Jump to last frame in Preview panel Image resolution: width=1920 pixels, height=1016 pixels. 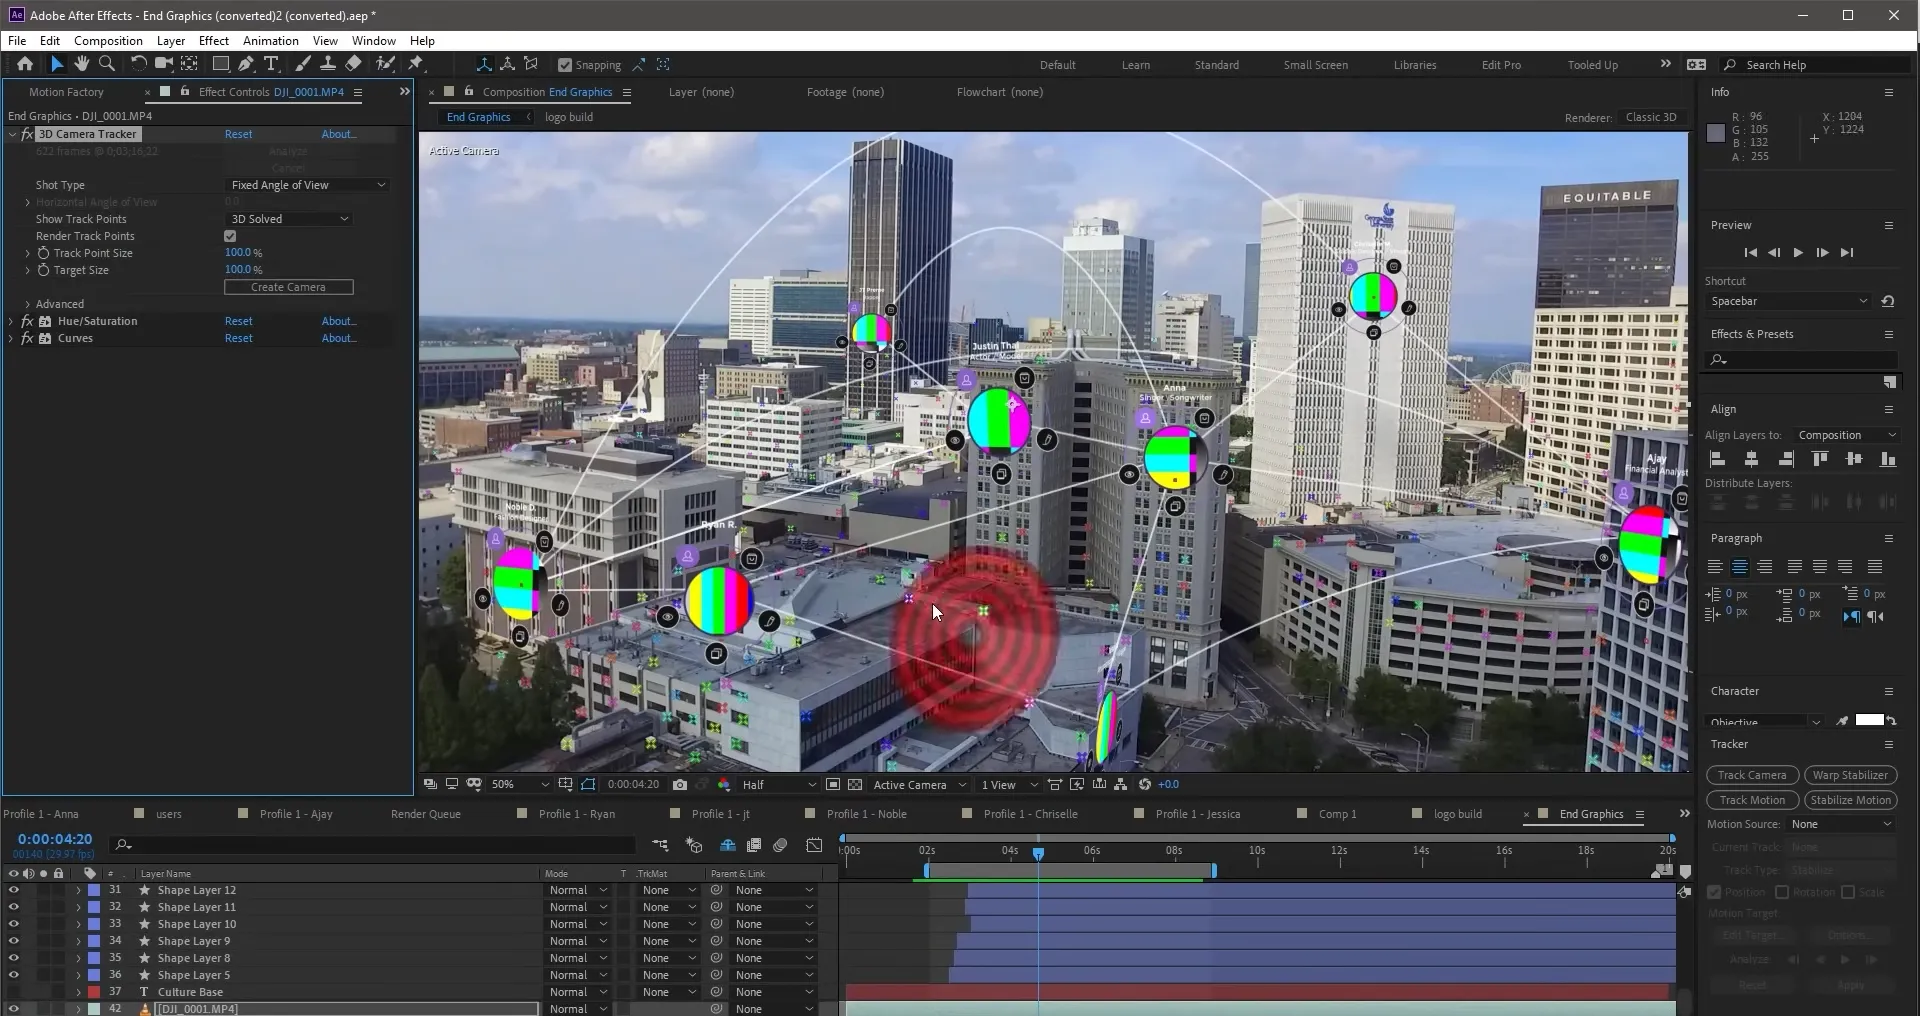point(1847,253)
